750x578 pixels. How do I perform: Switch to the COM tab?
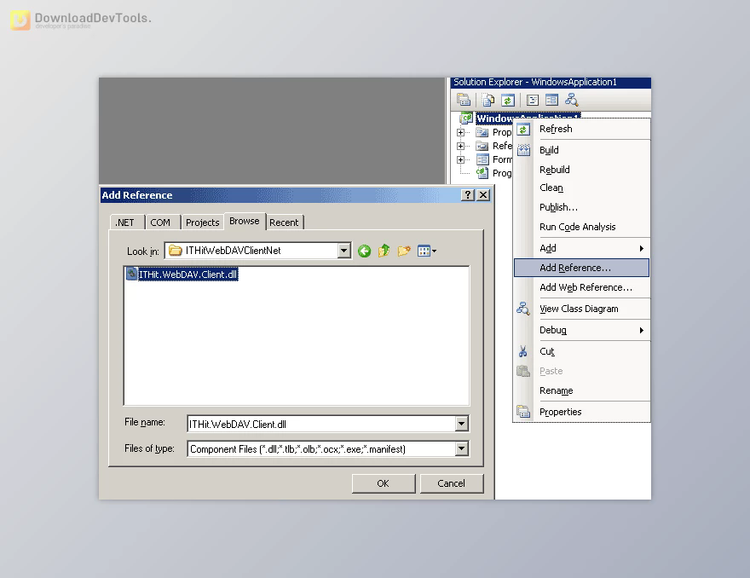tap(162, 222)
